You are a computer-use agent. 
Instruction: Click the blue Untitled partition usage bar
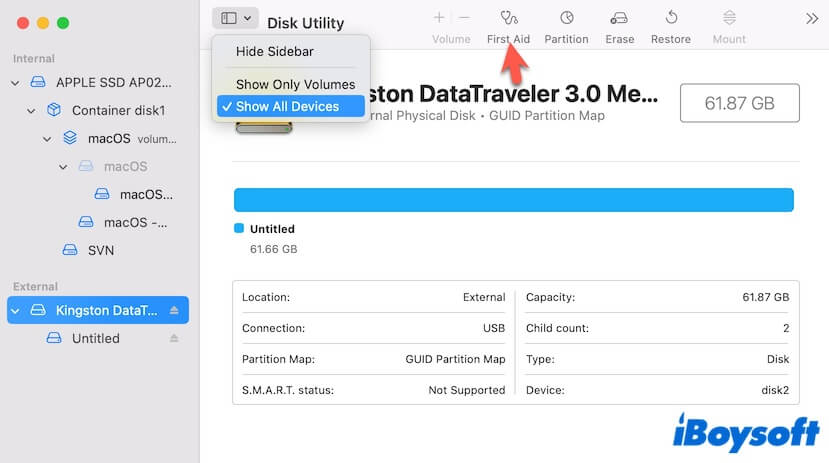513,199
